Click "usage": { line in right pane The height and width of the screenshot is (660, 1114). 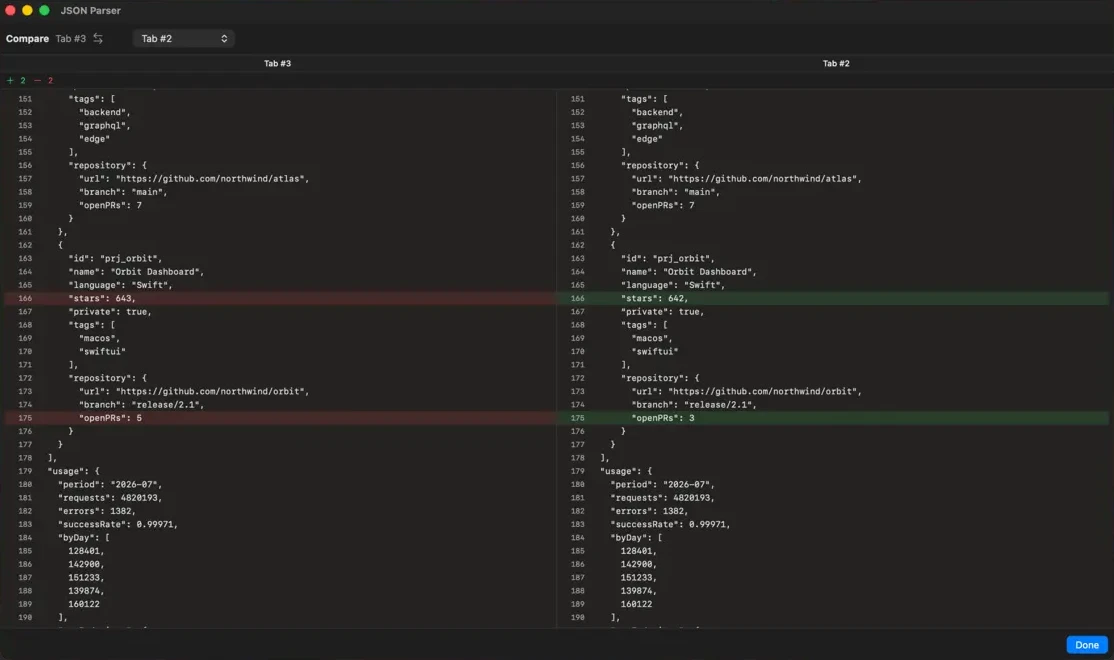click(x=626, y=471)
